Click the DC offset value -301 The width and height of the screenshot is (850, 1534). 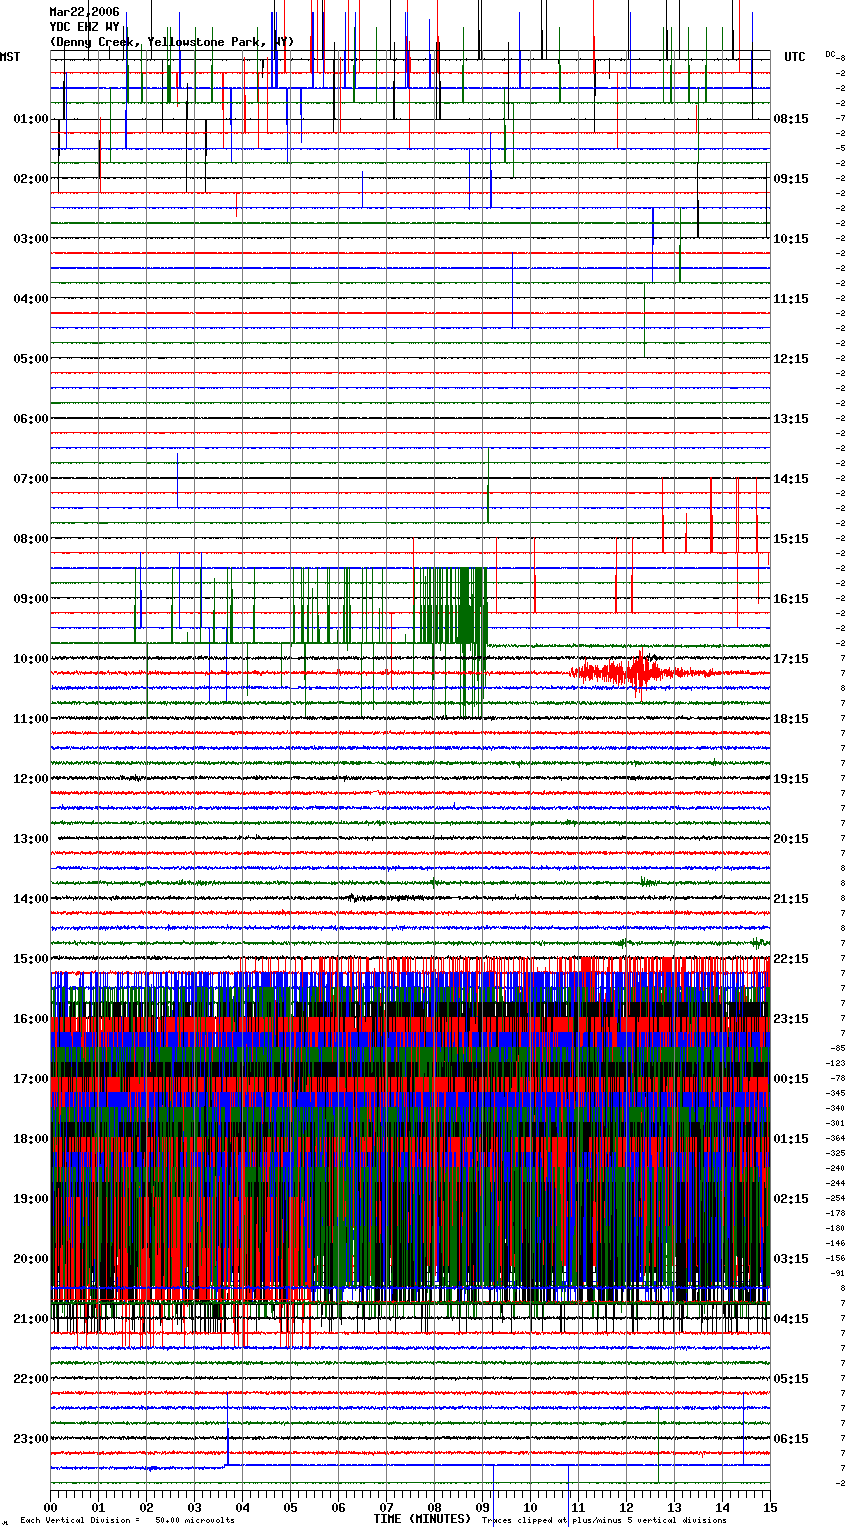click(x=836, y=1123)
